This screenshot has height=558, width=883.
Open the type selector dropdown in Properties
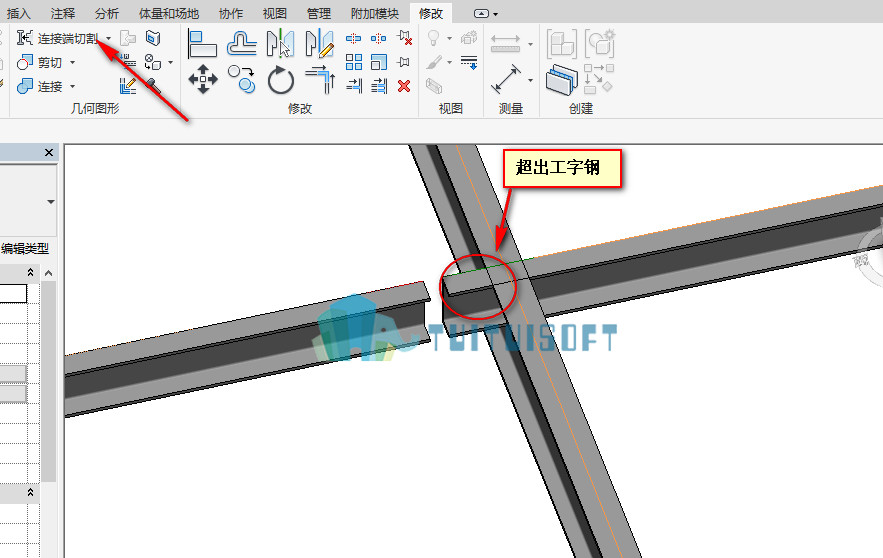pos(51,202)
